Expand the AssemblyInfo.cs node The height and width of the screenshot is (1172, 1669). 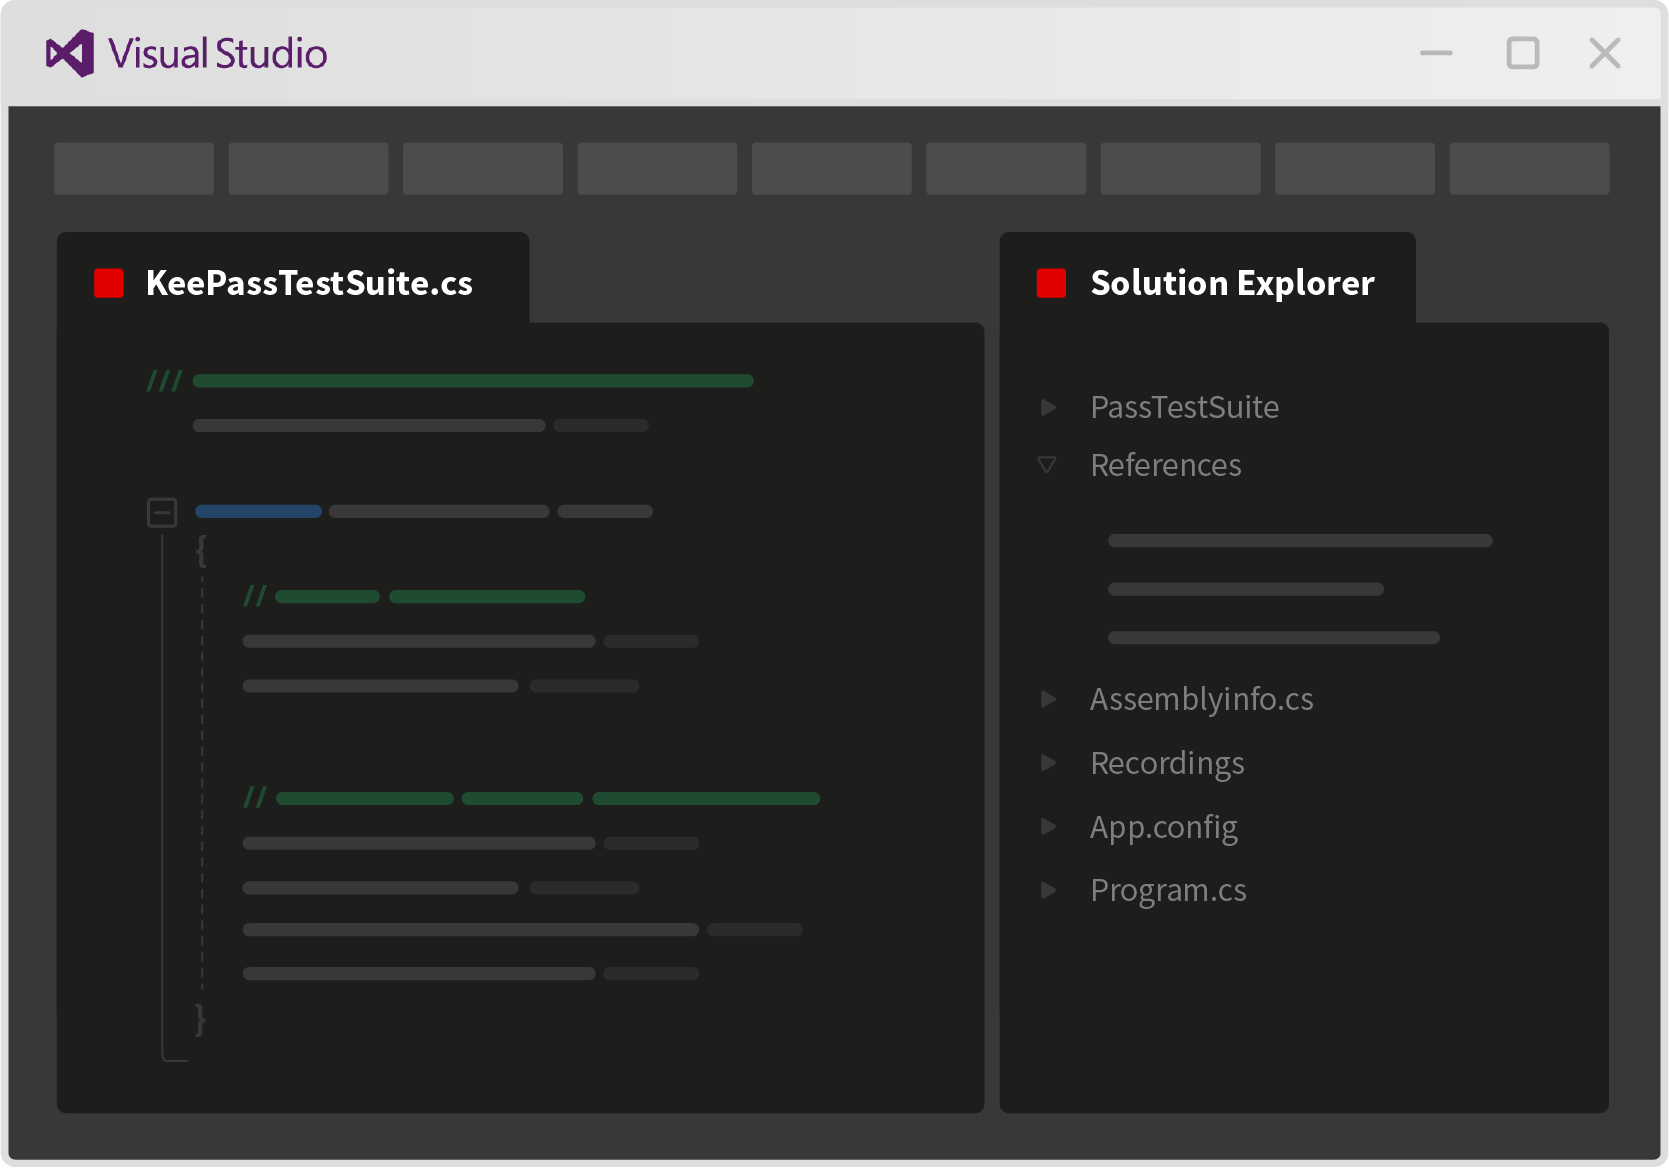coord(1048,699)
